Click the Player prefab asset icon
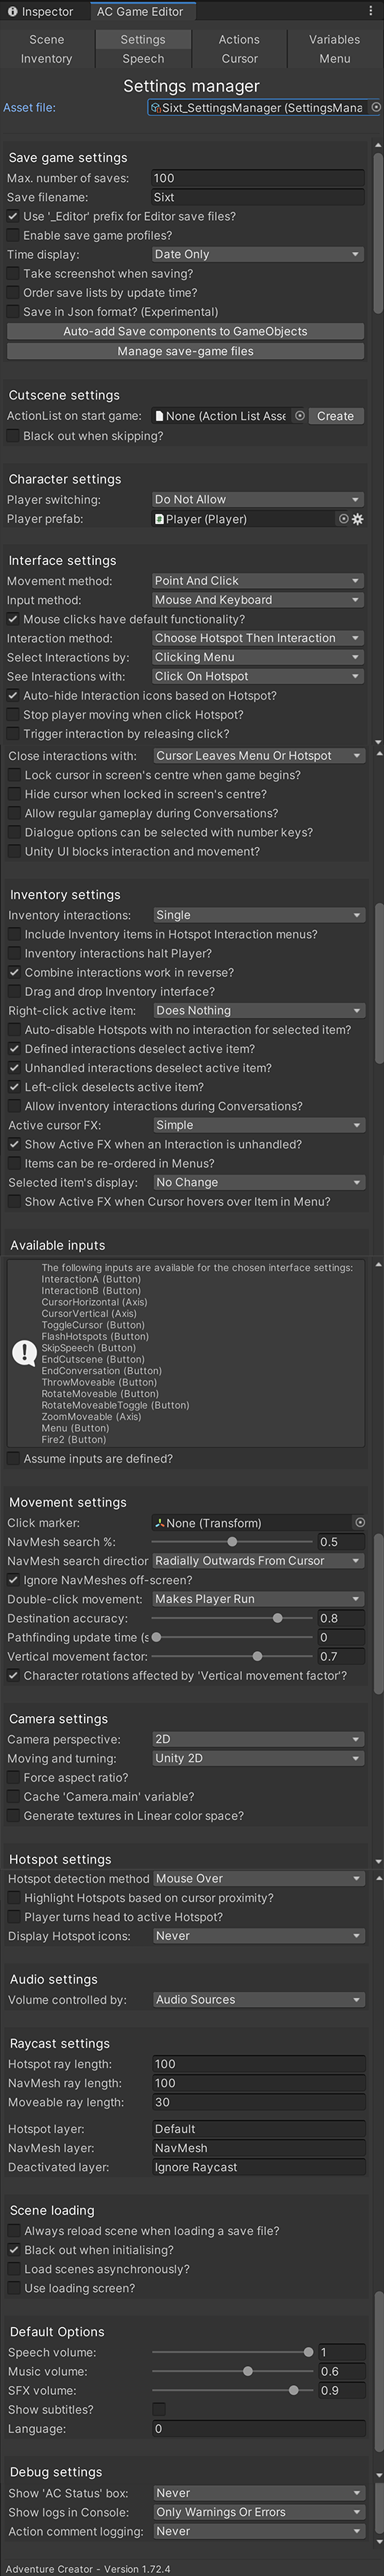 pyautogui.click(x=160, y=519)
